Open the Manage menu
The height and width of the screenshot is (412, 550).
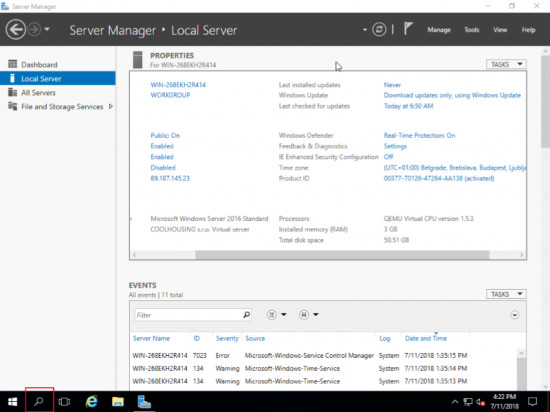(439, 30)
